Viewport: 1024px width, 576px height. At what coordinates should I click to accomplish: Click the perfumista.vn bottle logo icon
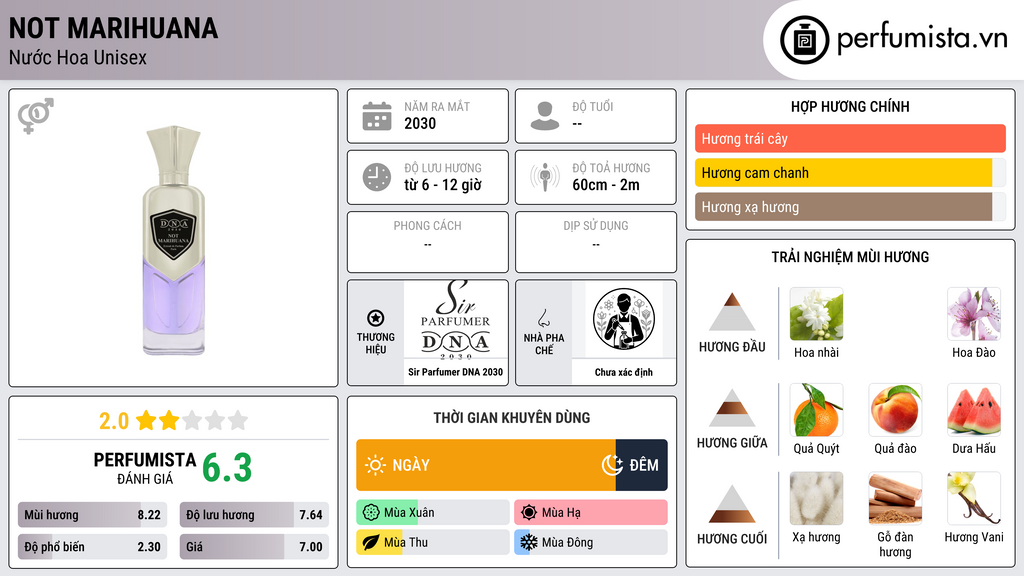click(804, 40)
